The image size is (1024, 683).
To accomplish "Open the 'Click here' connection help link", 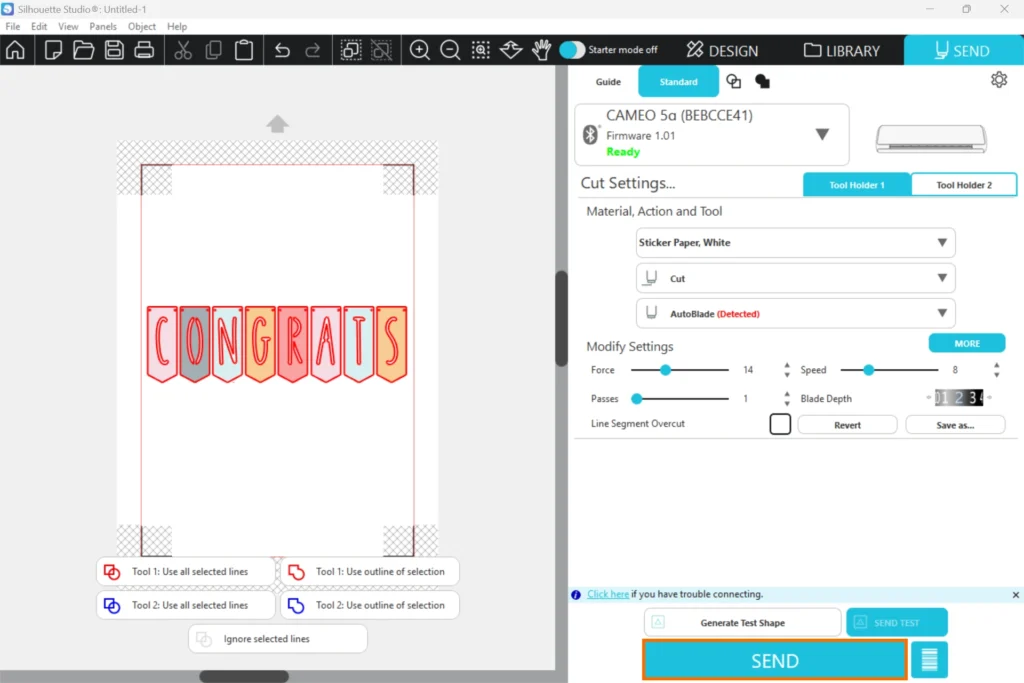I will pos(608,594).
